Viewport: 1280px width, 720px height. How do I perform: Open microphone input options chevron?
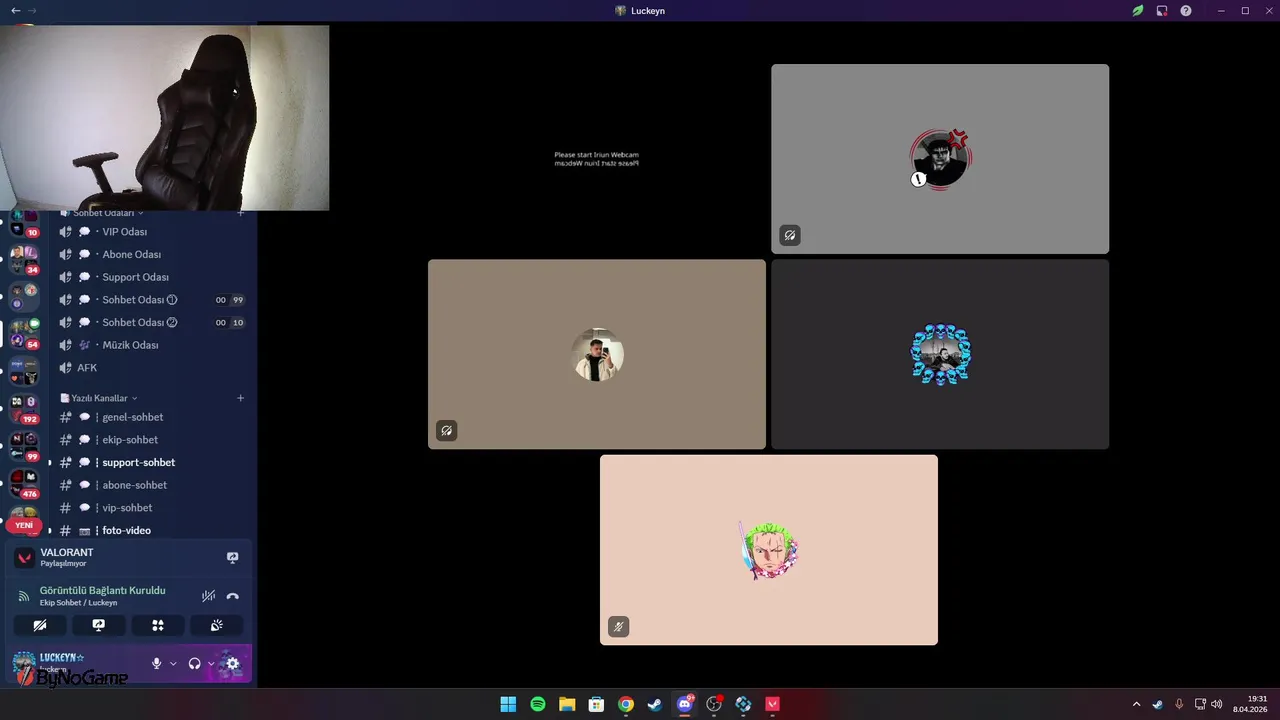coord(173,663)
